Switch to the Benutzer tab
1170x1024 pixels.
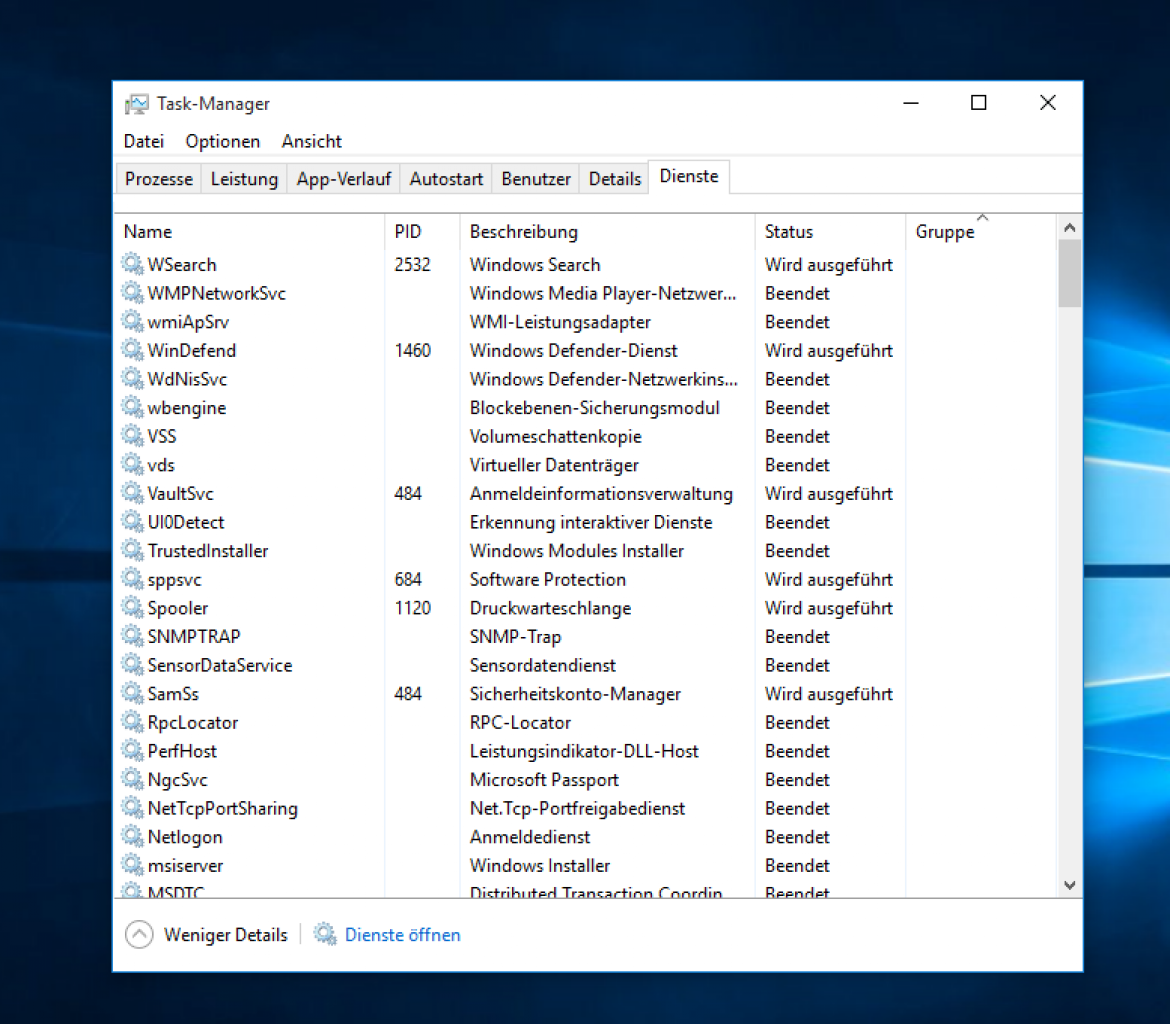coord(536,179)
